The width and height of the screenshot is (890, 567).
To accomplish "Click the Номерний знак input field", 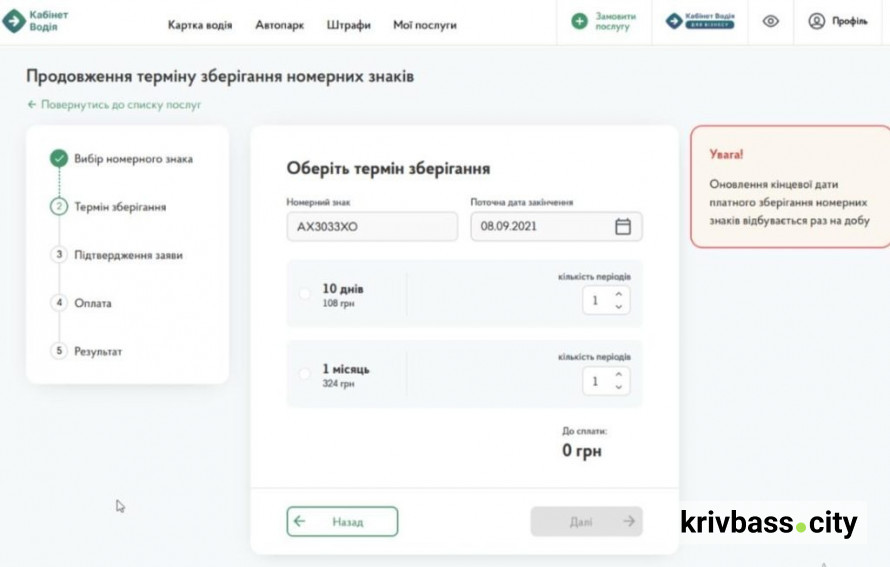I will coord(372,227).
